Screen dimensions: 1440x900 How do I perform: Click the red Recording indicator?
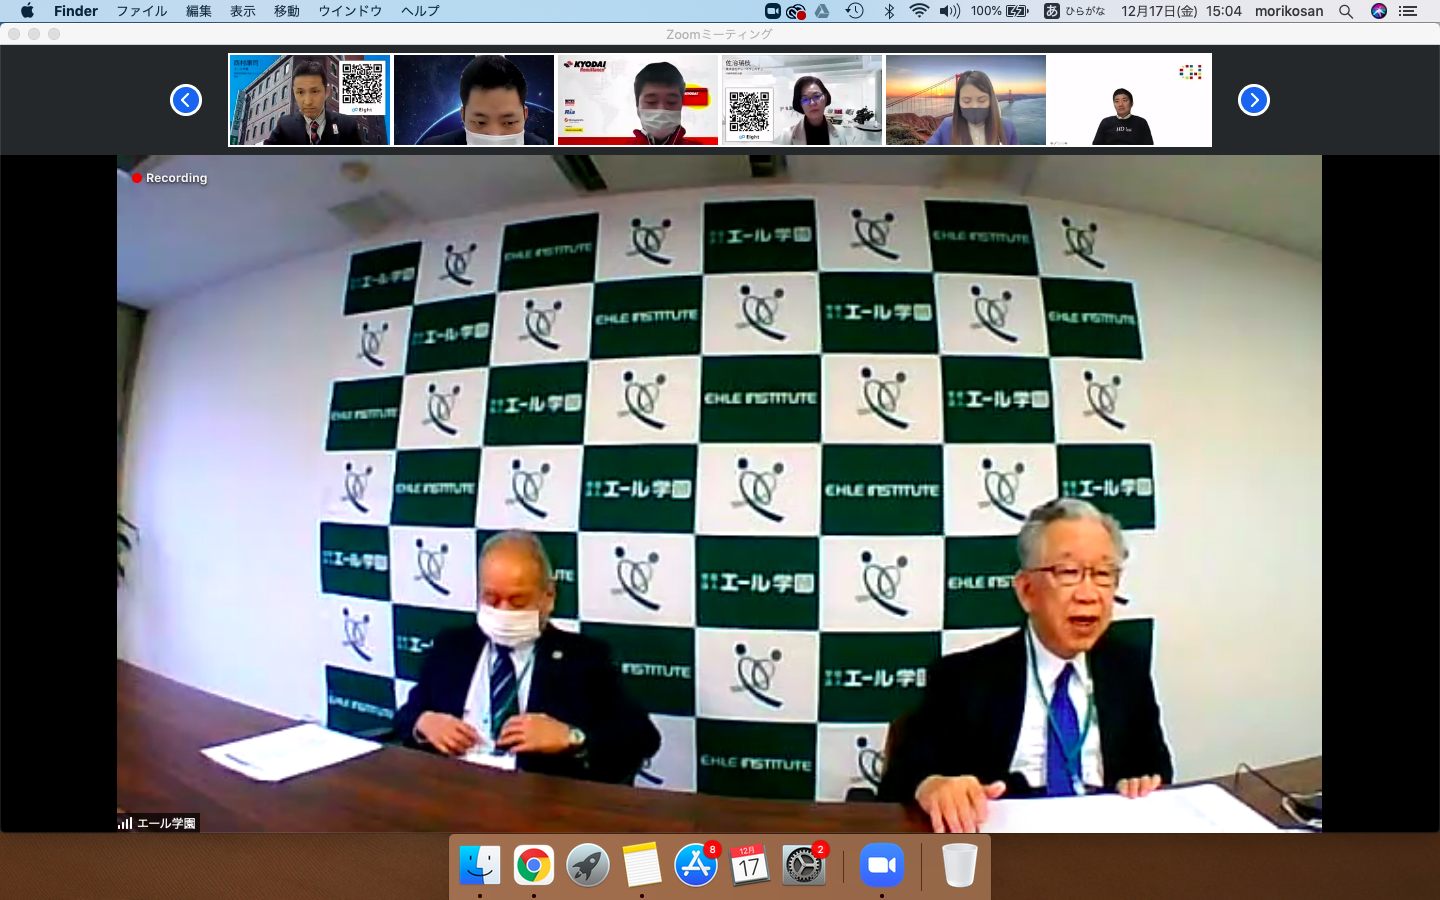[x=170, y=178]
